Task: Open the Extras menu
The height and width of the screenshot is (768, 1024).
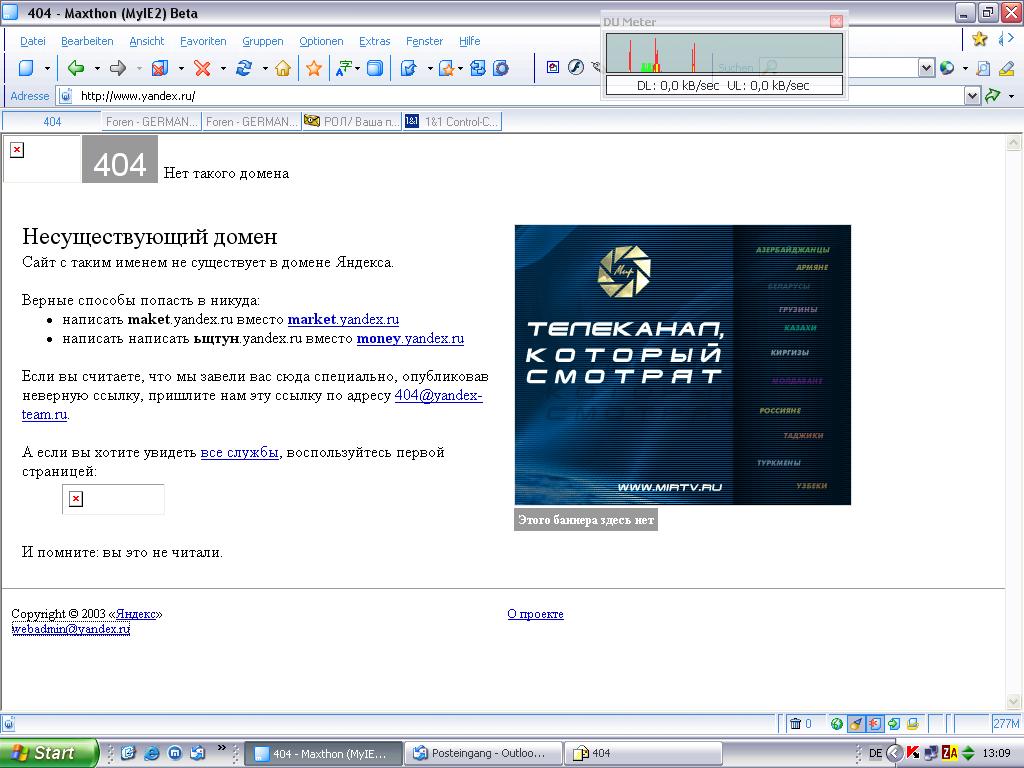Action: 374,40
